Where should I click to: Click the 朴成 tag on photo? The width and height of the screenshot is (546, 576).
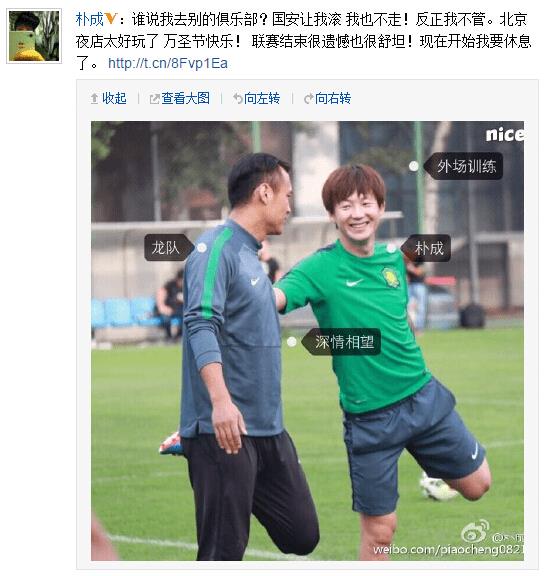[x=425, y=248]
